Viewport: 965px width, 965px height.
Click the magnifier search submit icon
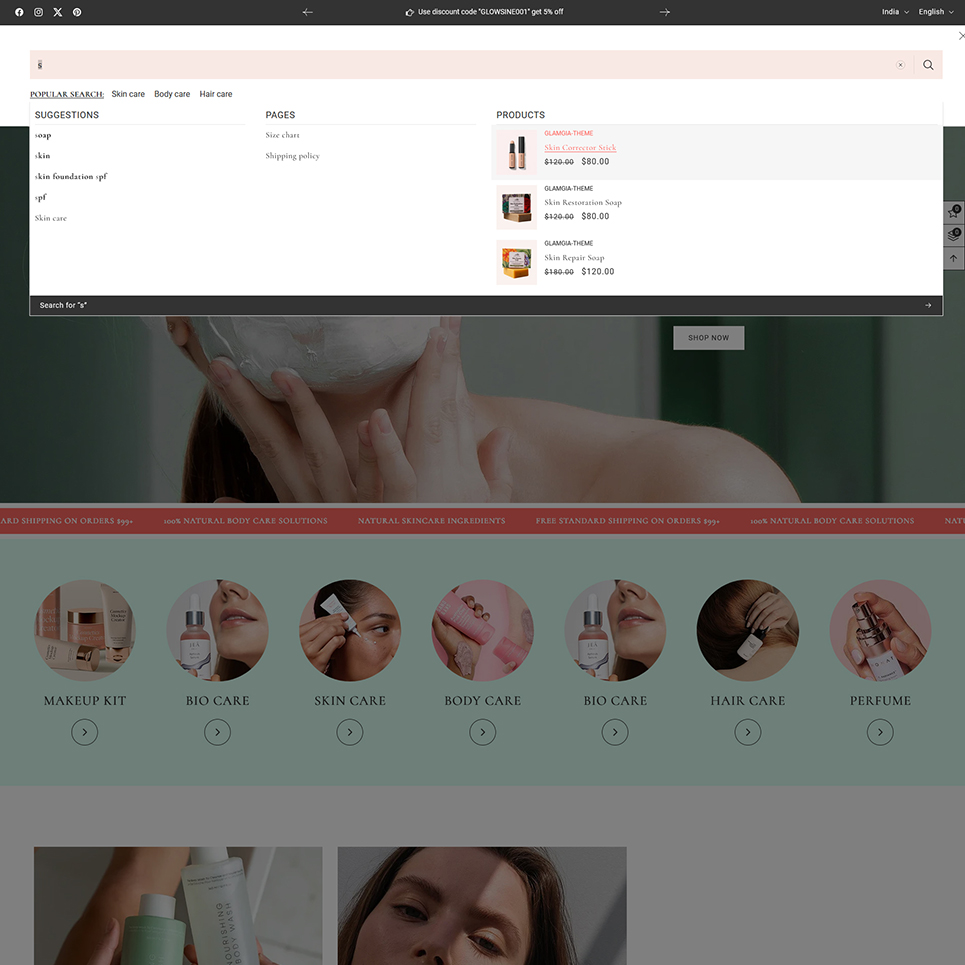pos(928,65)
